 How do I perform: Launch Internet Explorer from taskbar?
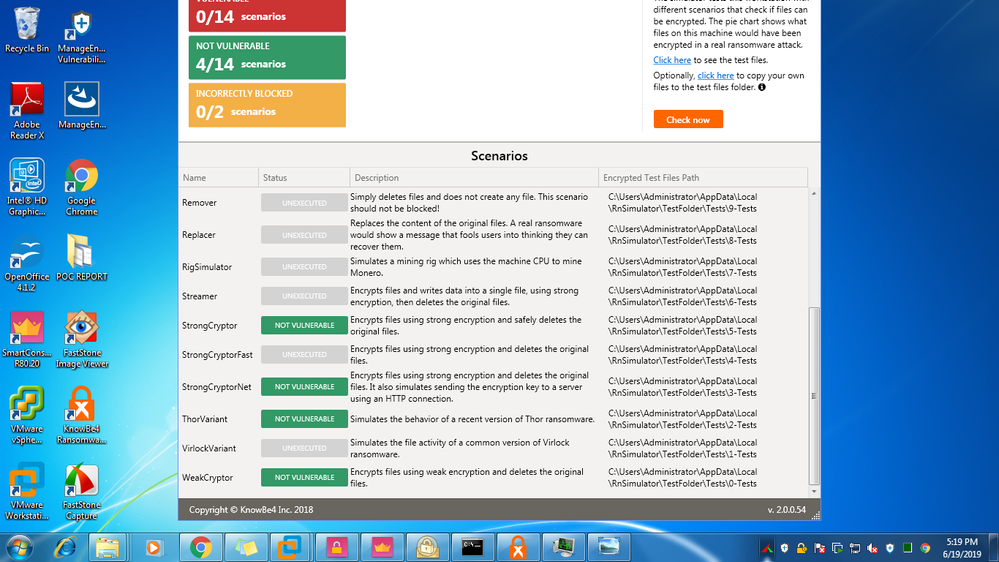click(66, 547)
